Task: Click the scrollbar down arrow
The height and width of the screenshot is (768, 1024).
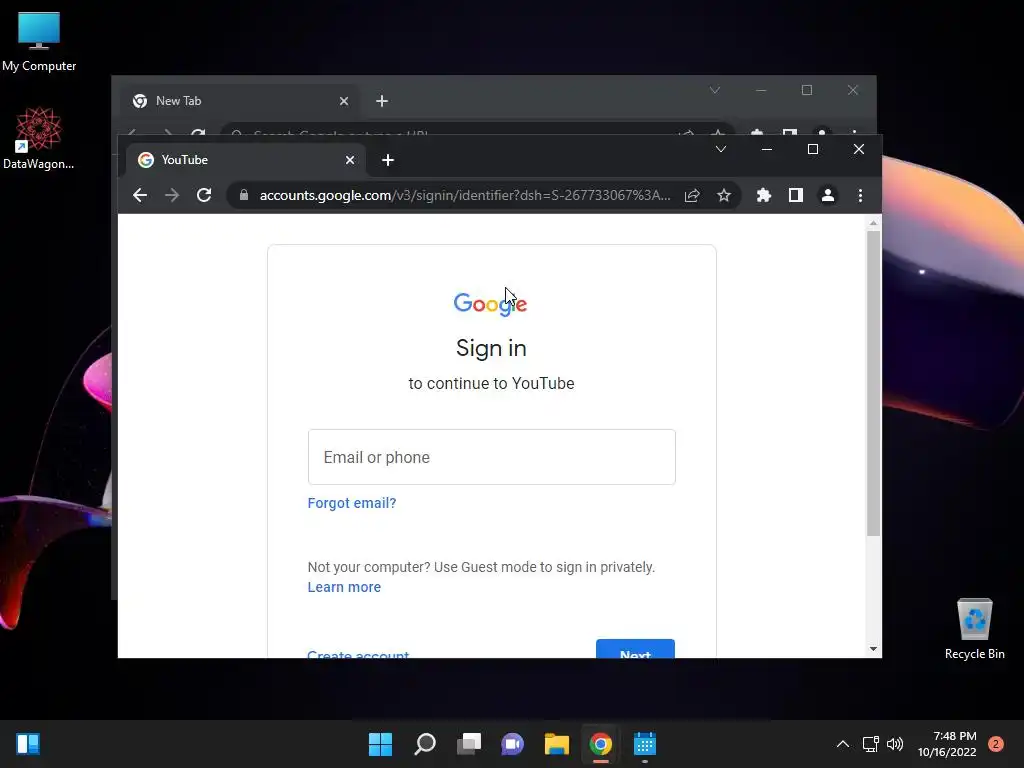Action: (873, 648)
